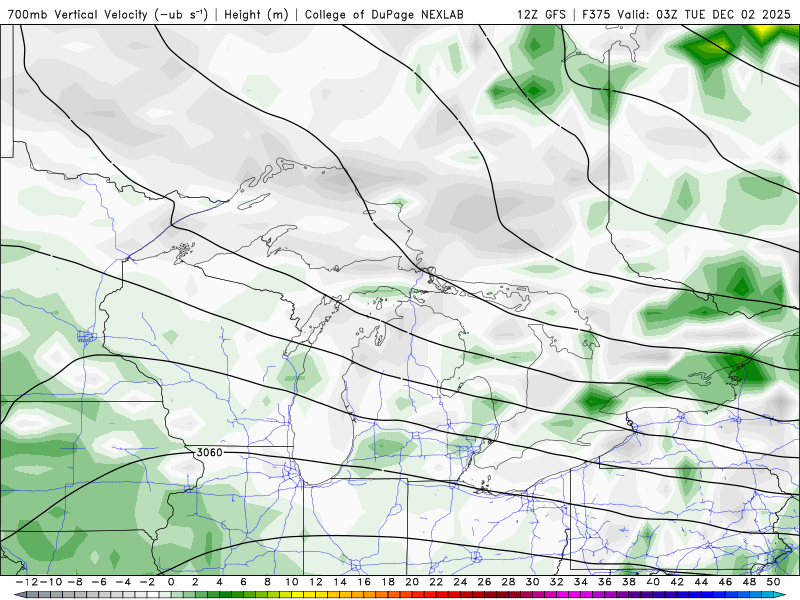Click the "-6" color scale value
The width and height of the screenshot is (800, 600).
[98, 582]
